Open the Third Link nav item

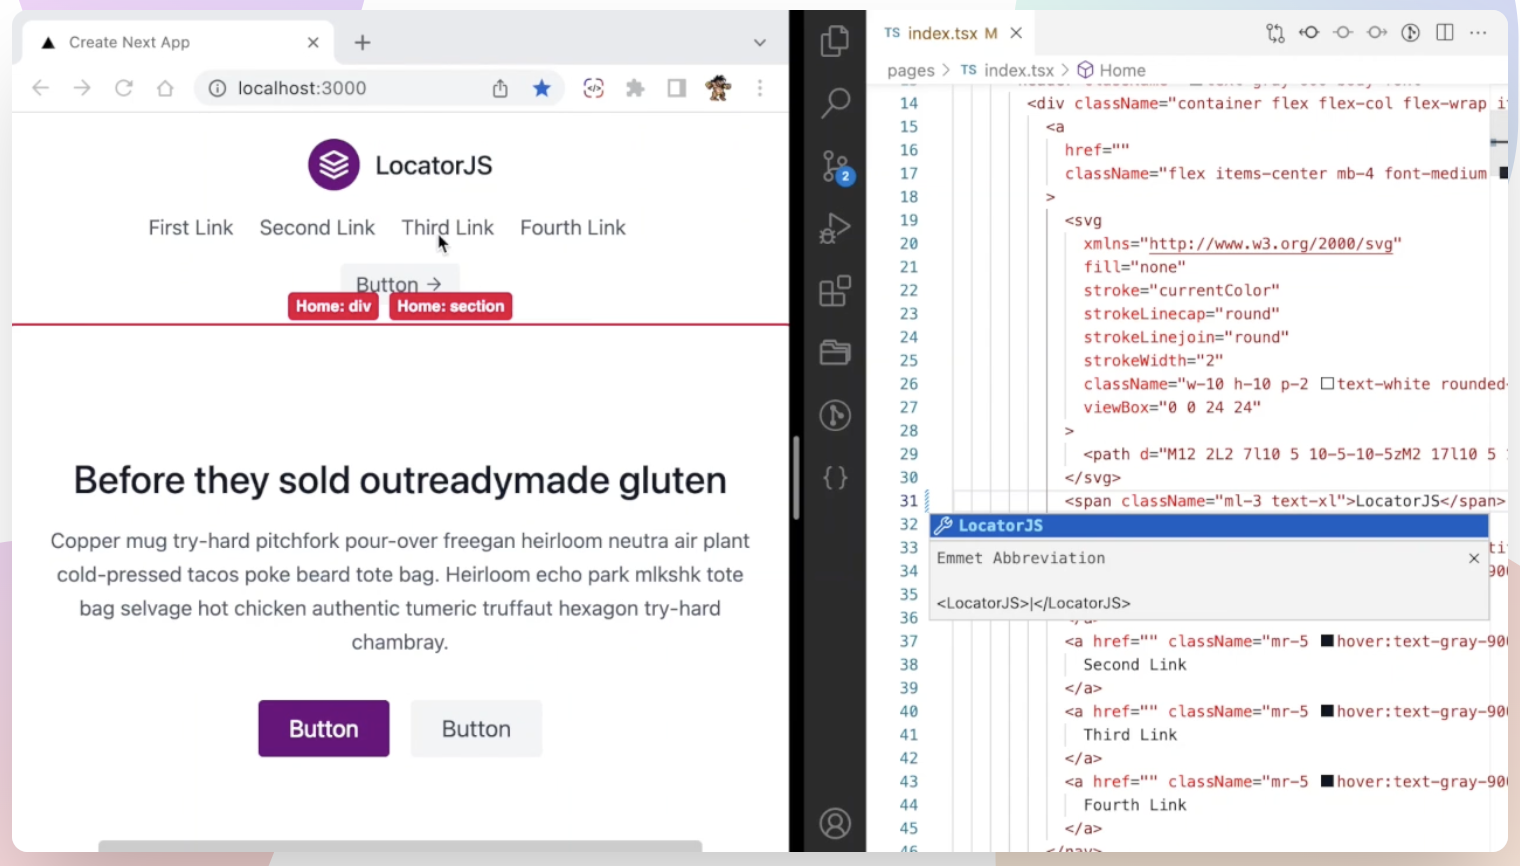(447, 227)
